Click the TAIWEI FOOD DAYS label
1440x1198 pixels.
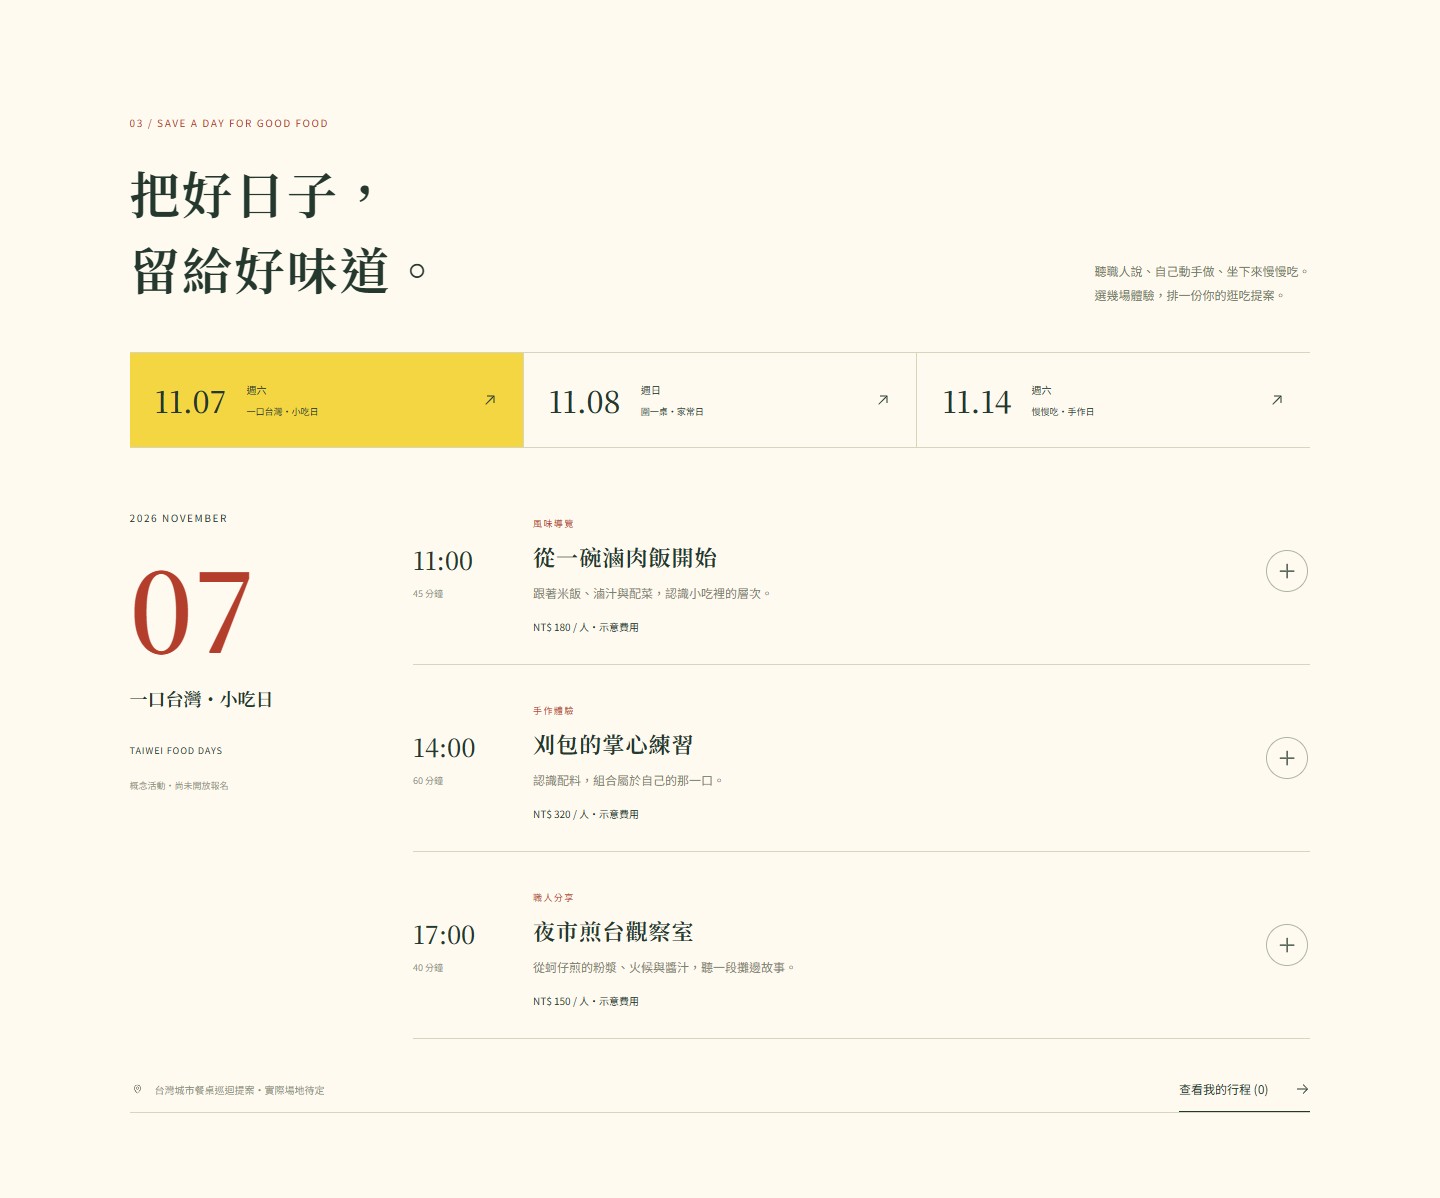click(x=176, y=751)
